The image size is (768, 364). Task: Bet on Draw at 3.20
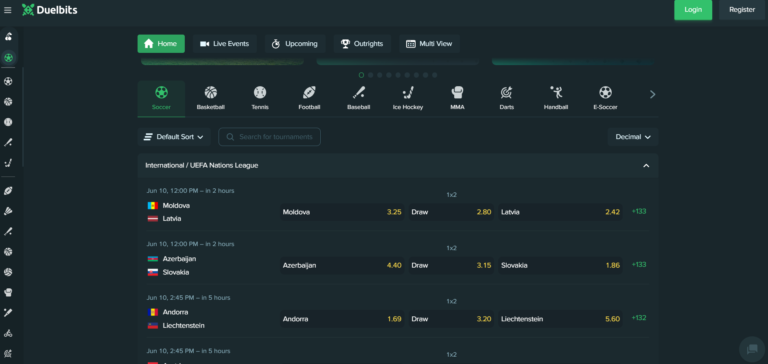pyautogui.click(x=451, y=319)
